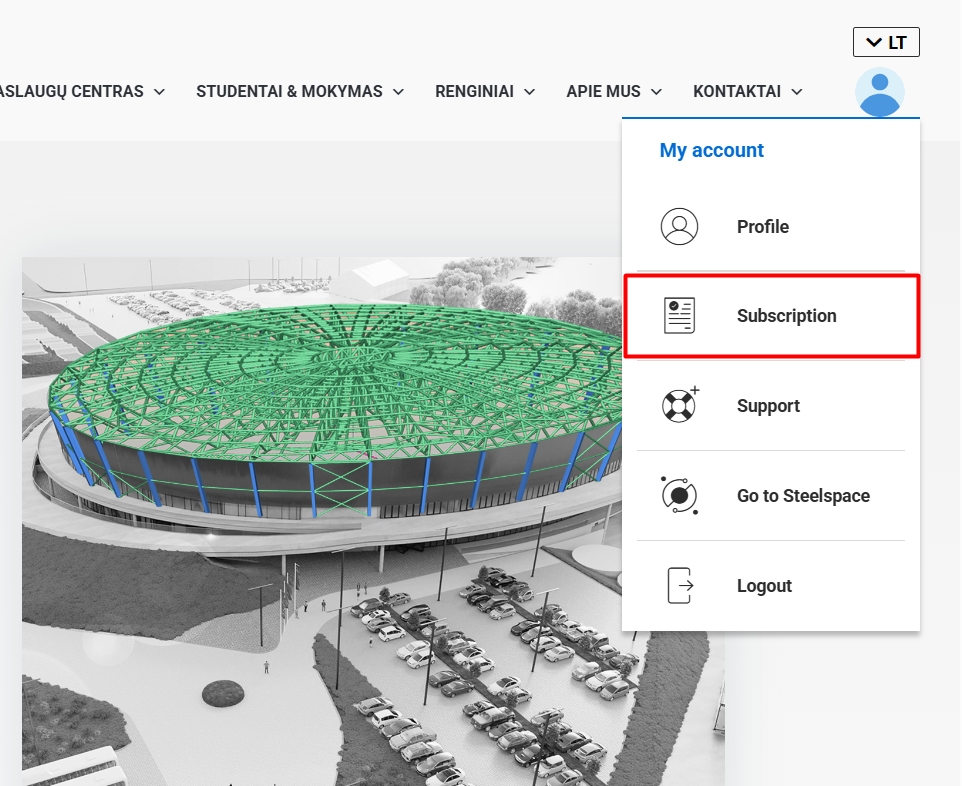This screenshot has width=962, height=786.
Task: Click the Support lifebuoy icon
Action: coord(680,405)
